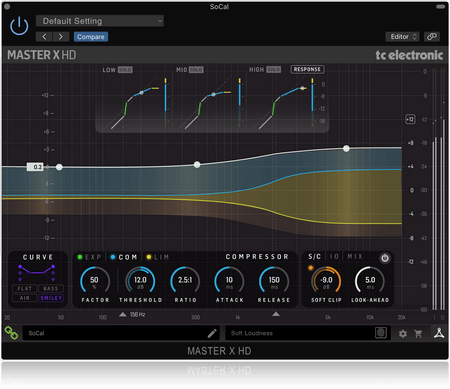Open the S/C tab
This screenshot has height=389, width=450.
point(314,256)
